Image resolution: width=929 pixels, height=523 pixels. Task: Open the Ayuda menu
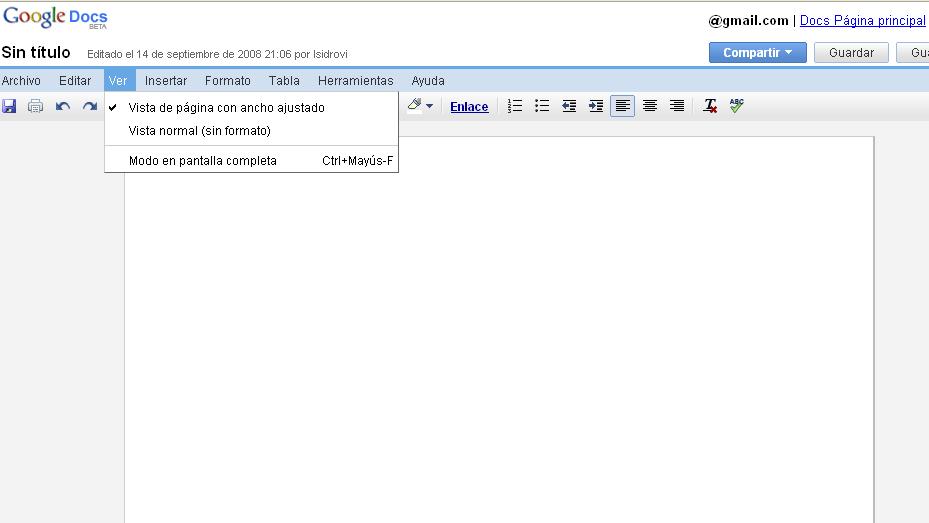click(x=428, y=81)
